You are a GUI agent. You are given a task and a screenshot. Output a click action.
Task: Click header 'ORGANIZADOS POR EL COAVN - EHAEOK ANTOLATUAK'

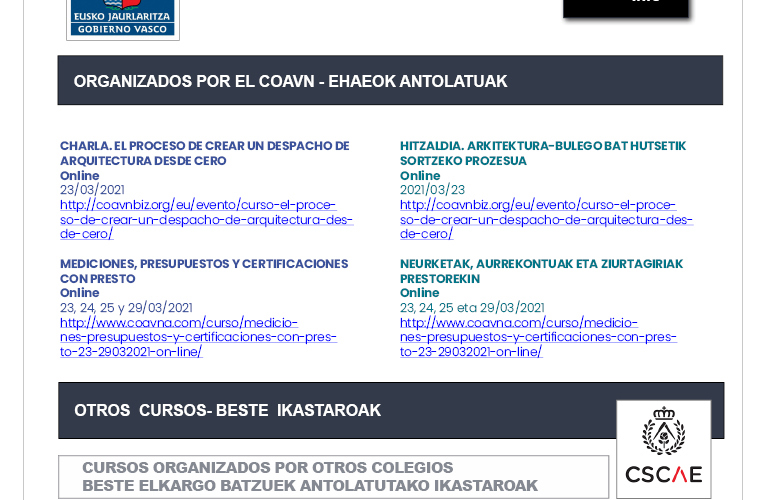tap(290, 81)
